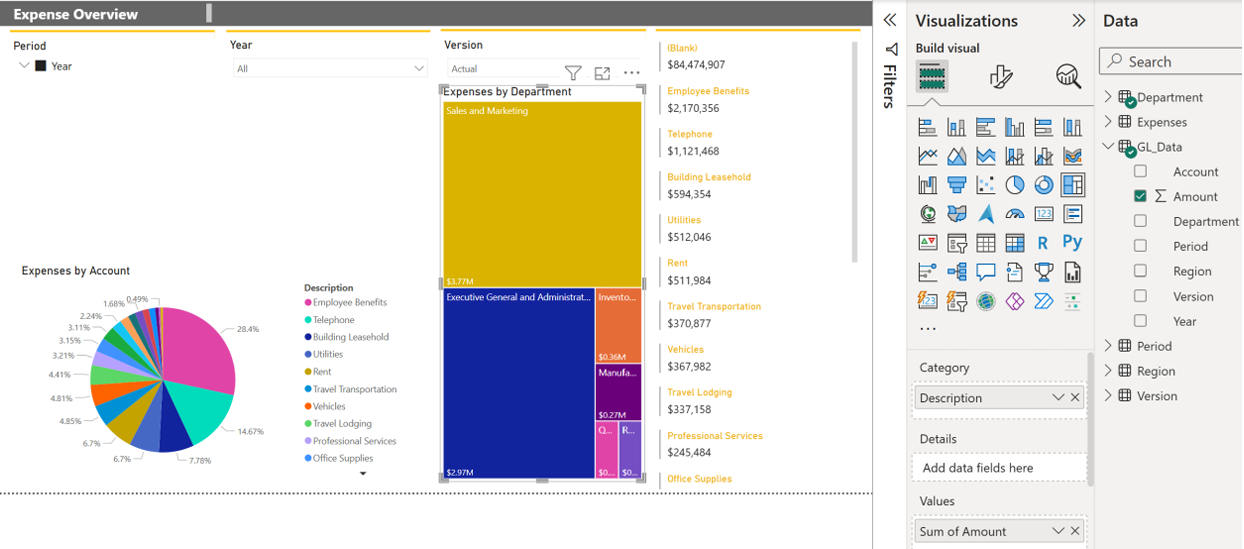This screenshot has height=549, width=1244.
Task: Click the Search box in Data pane
Action: pos(1170,62)
